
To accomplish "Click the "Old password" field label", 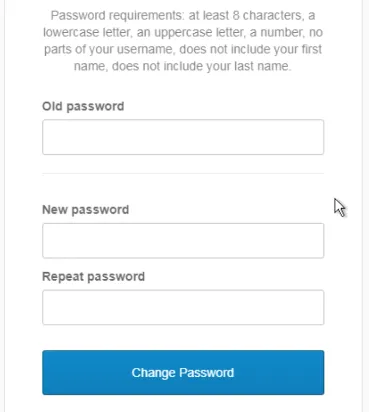I will 83,107.
